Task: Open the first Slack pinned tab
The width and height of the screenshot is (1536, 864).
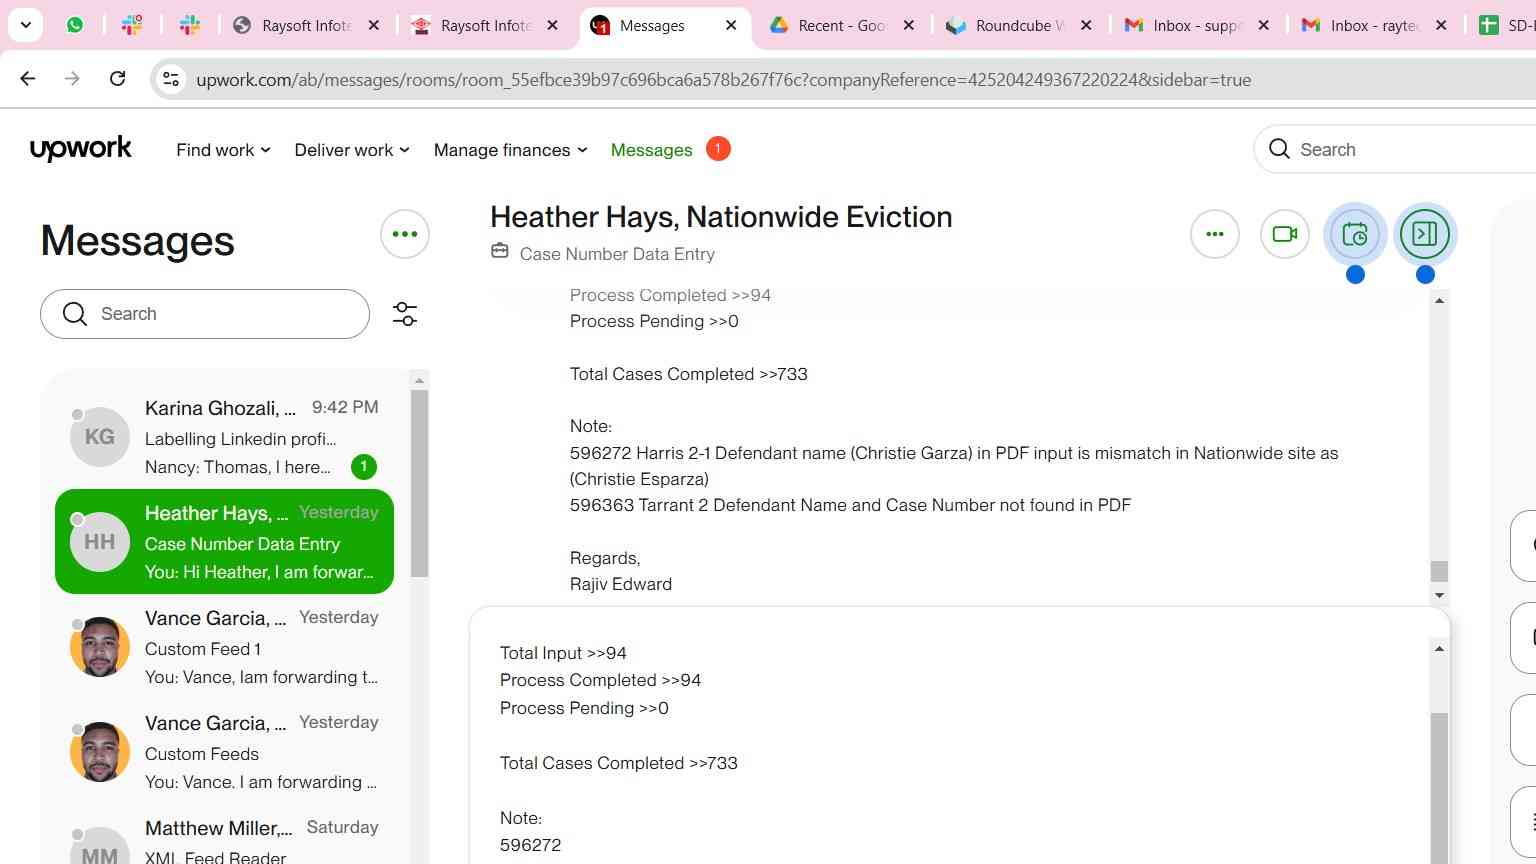Action: coord(132,25)
